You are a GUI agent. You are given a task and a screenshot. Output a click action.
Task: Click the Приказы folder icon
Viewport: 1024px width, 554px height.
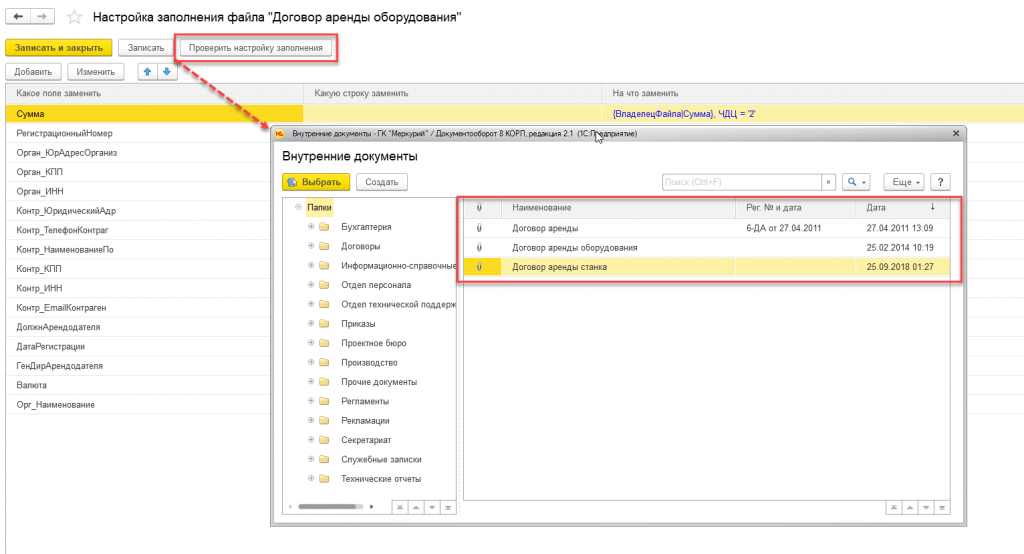pyautogui.click(x=324, y=323)
